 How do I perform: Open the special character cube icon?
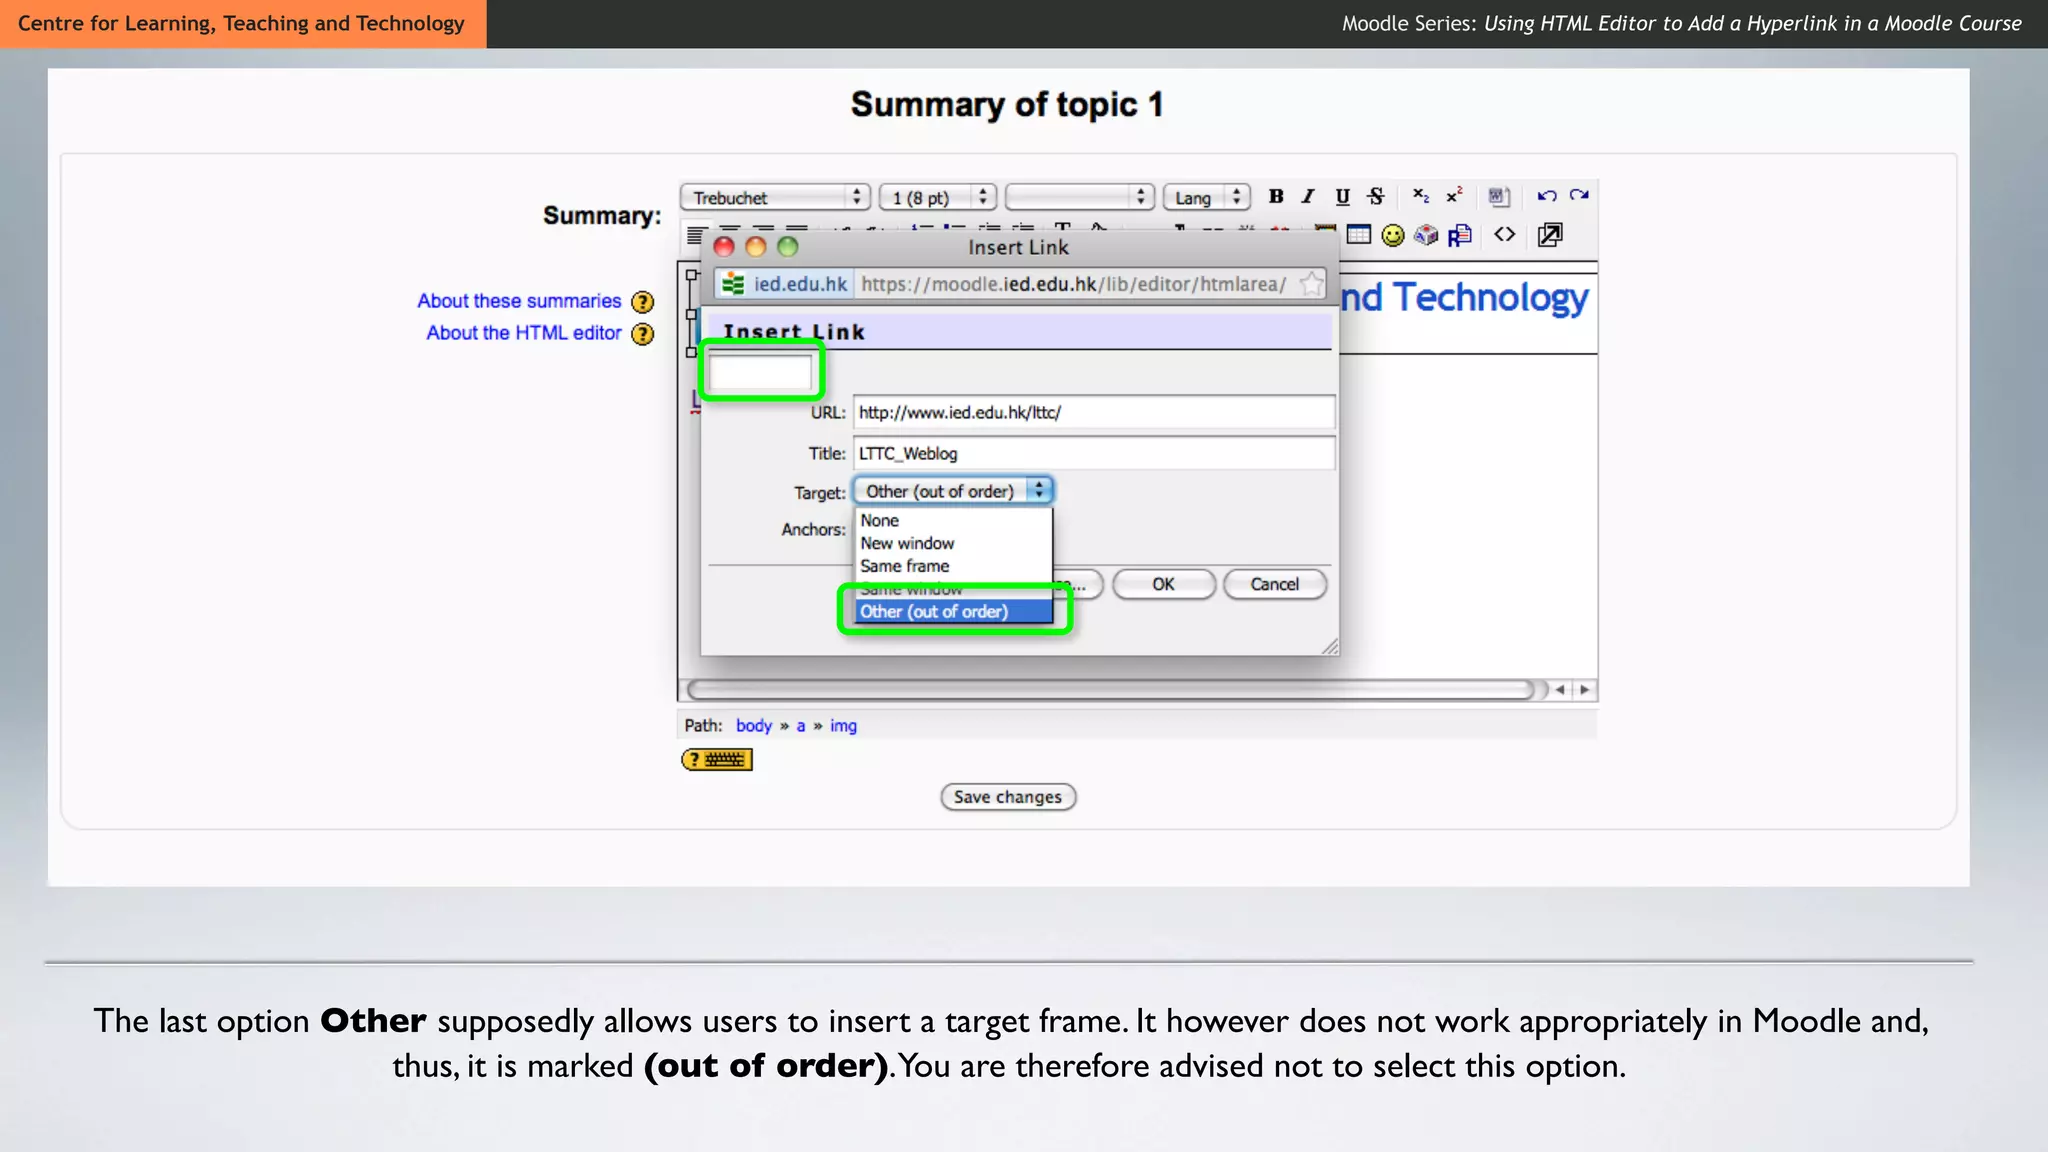(1426, 235)
